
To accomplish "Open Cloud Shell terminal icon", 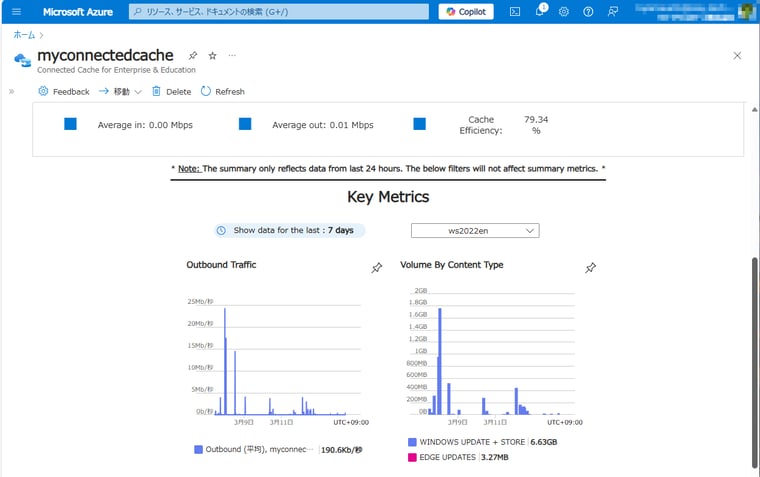I will pos(515,12).
